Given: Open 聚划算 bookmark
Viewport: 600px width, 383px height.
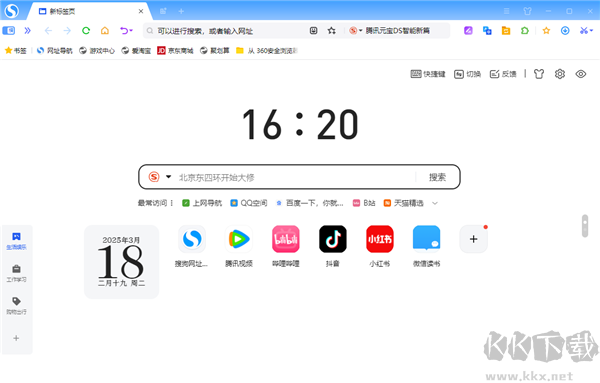Looking at the screenshot, I should [215, 51].
